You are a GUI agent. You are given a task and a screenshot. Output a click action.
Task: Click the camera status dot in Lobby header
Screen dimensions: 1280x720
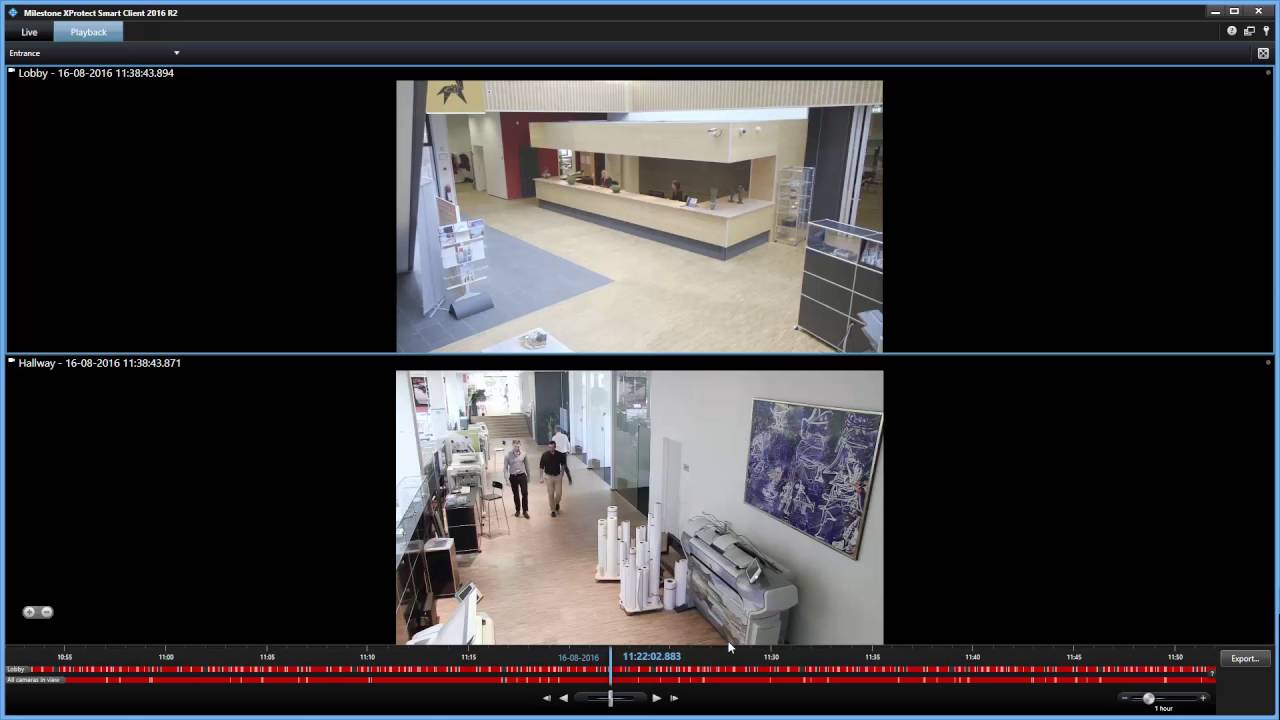click(x=1268, y=73)
